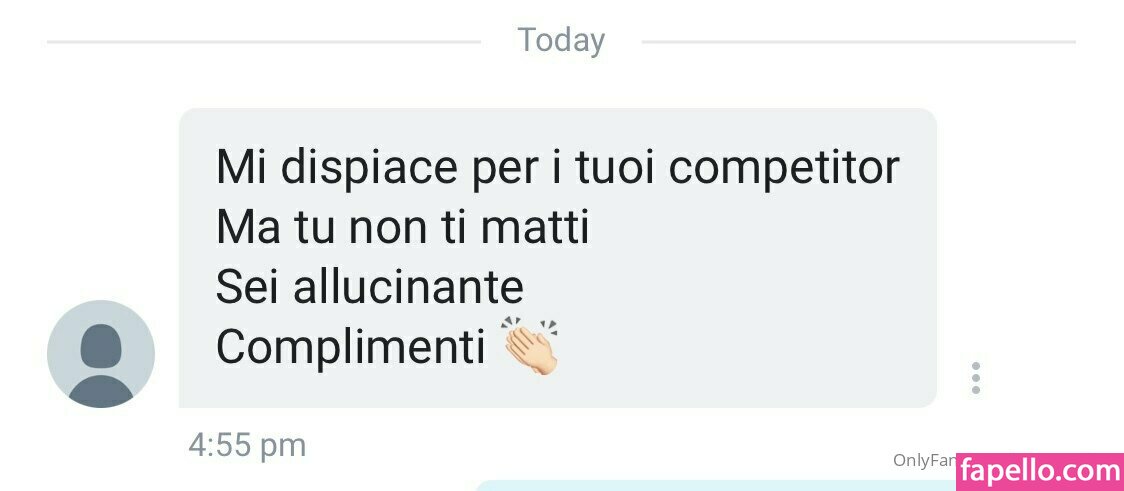Select the line "Ma tu non ti matti"
Screen dimensions: 1124x491
(402, 227)
